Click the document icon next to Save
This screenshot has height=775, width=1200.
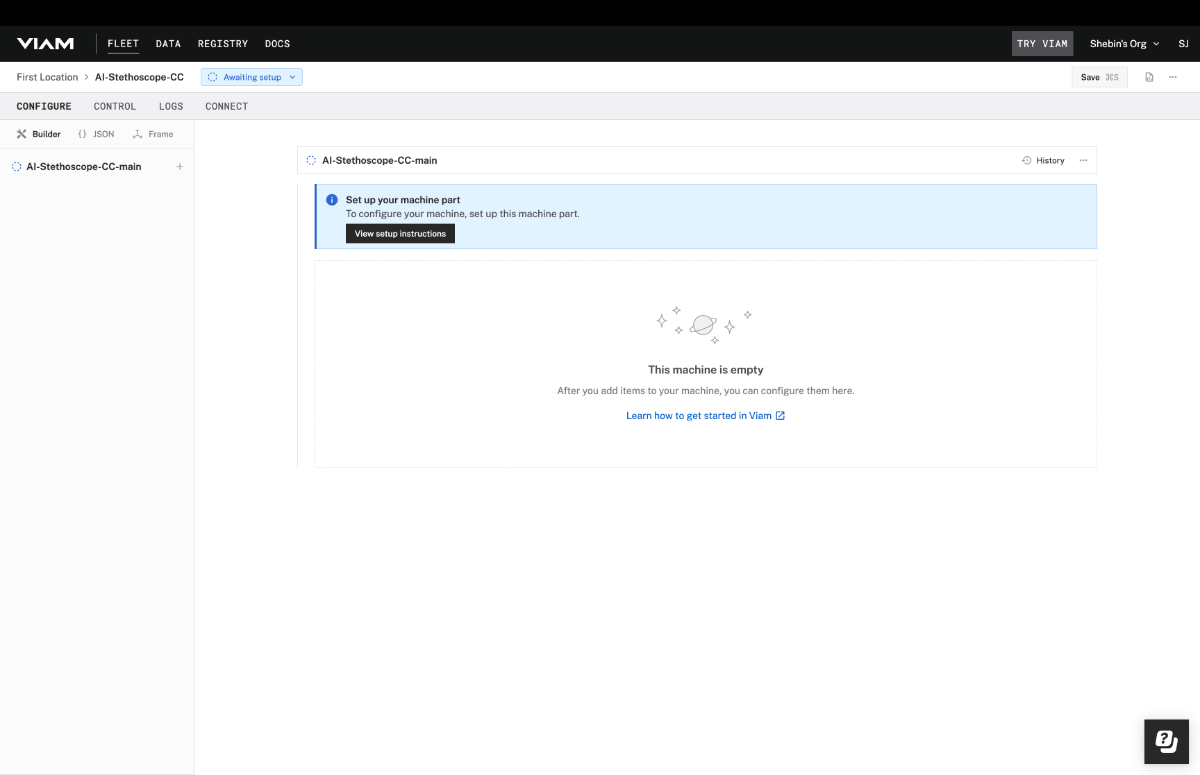click(1149, 77)
